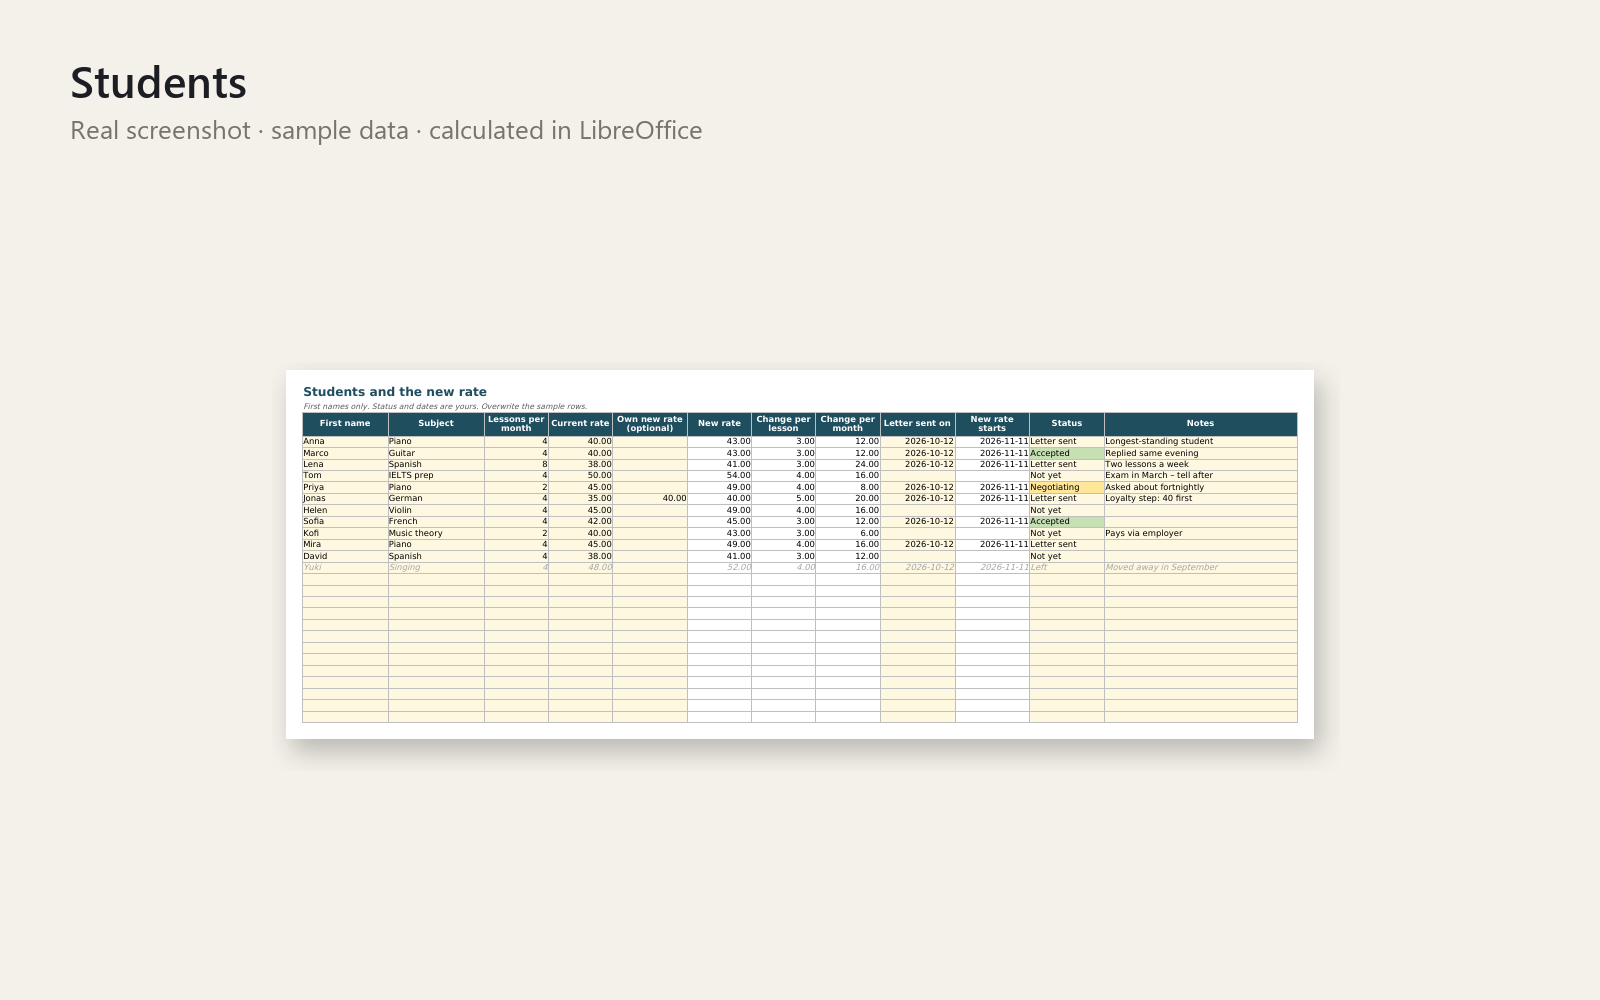Select the 'Helen' name cell
Viewport: 1600px width, 1000px height.
coord(345,511)
